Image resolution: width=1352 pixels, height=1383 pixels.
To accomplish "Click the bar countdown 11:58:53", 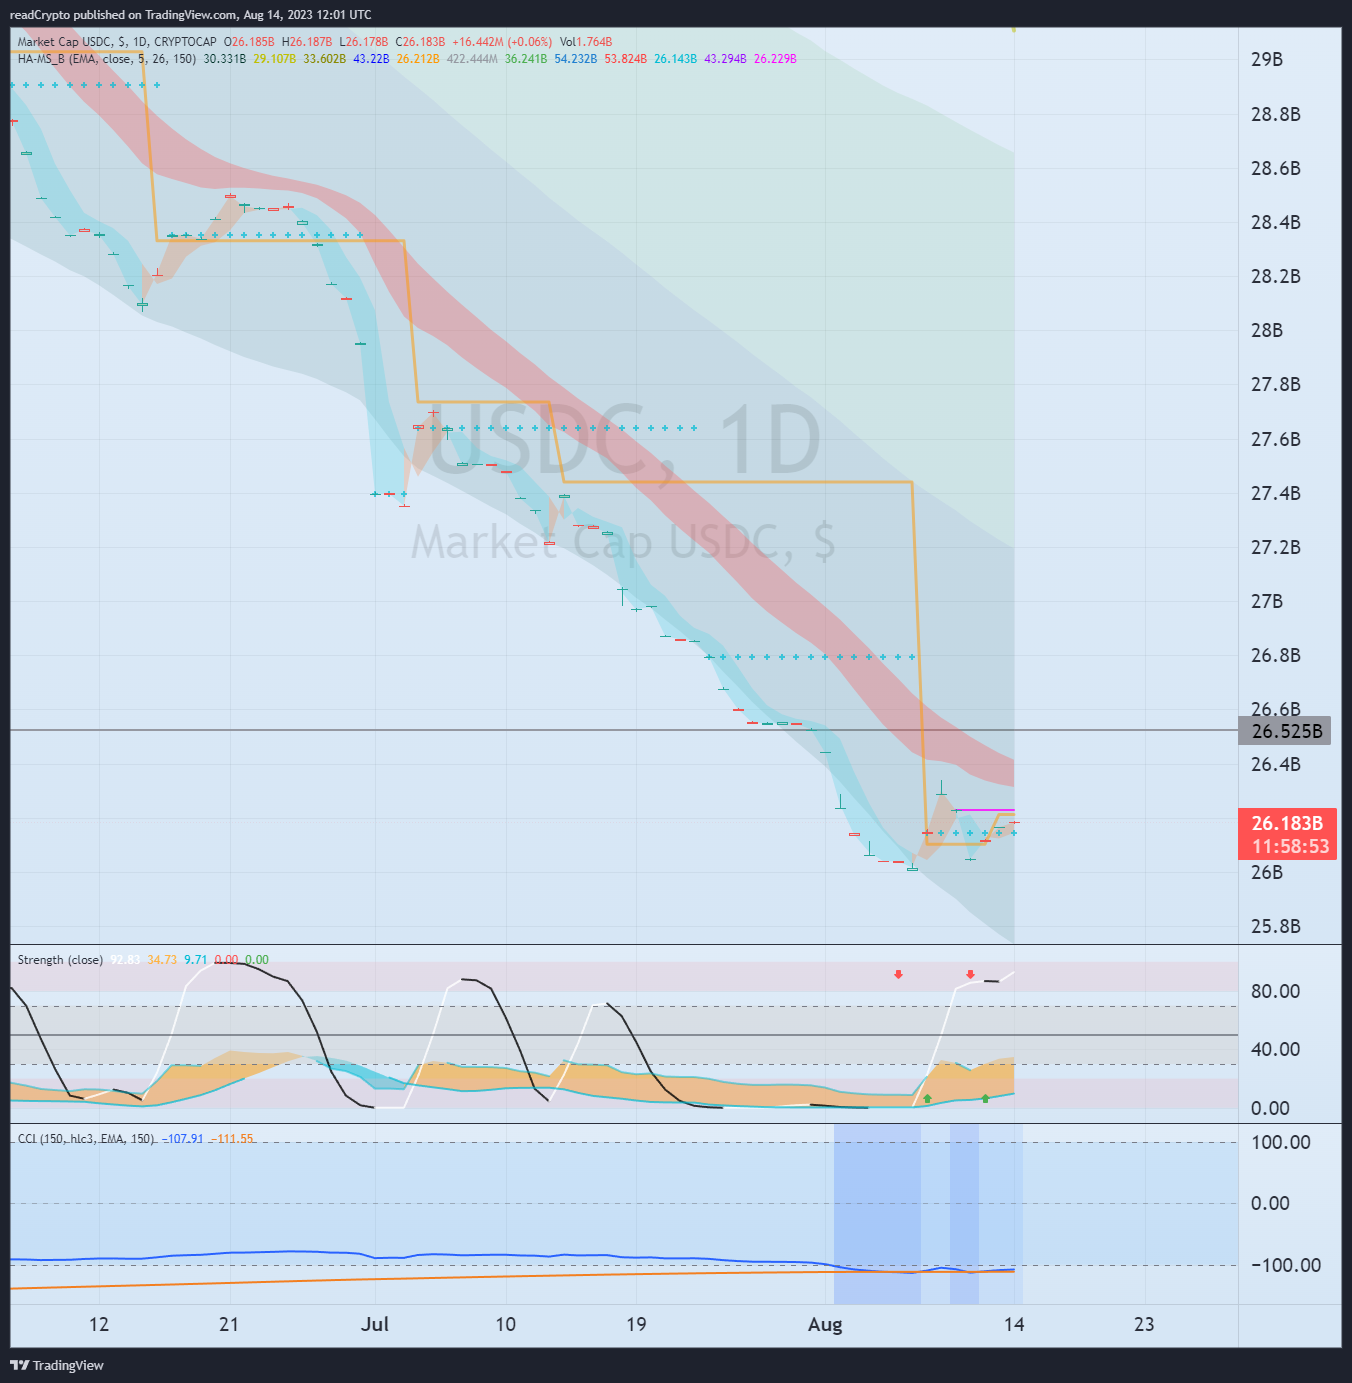I will pos(1291,847).
